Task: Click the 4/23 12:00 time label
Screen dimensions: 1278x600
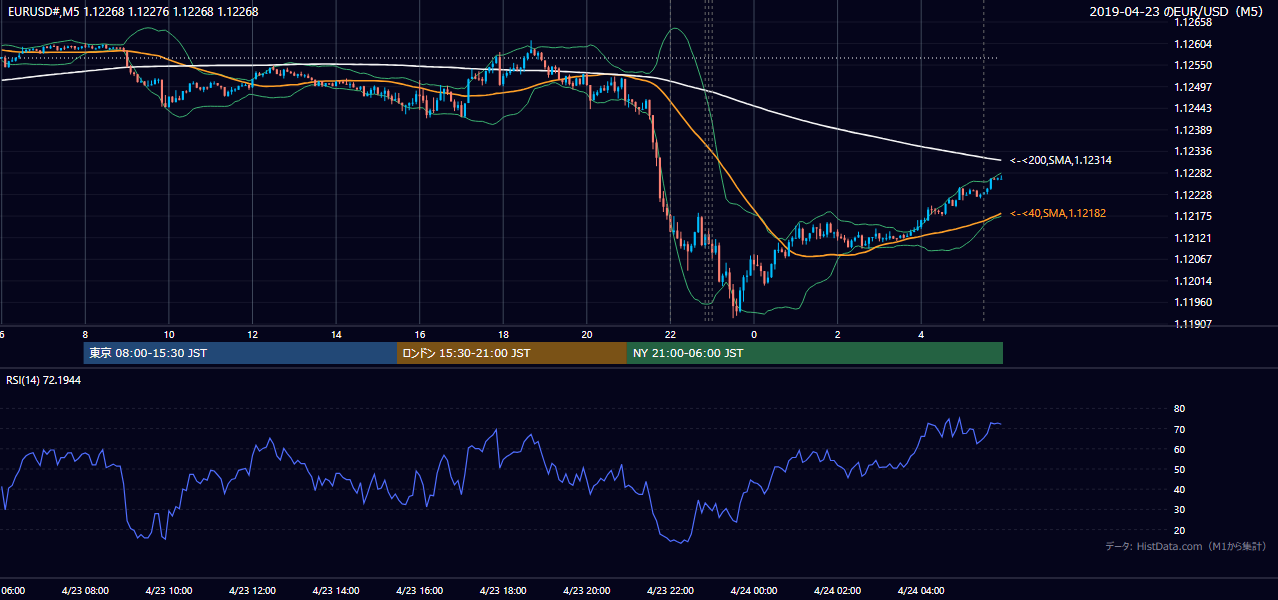Action: pos(252,591)
